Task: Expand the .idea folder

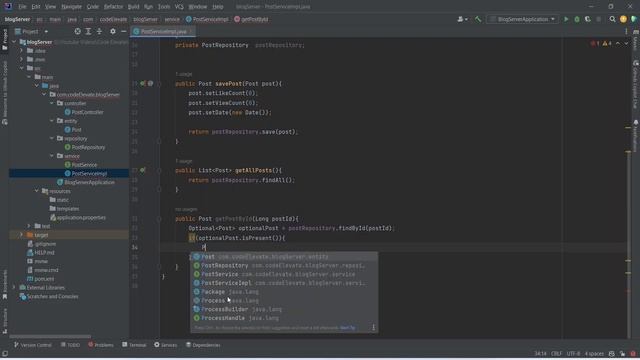Action: point(22,51)
